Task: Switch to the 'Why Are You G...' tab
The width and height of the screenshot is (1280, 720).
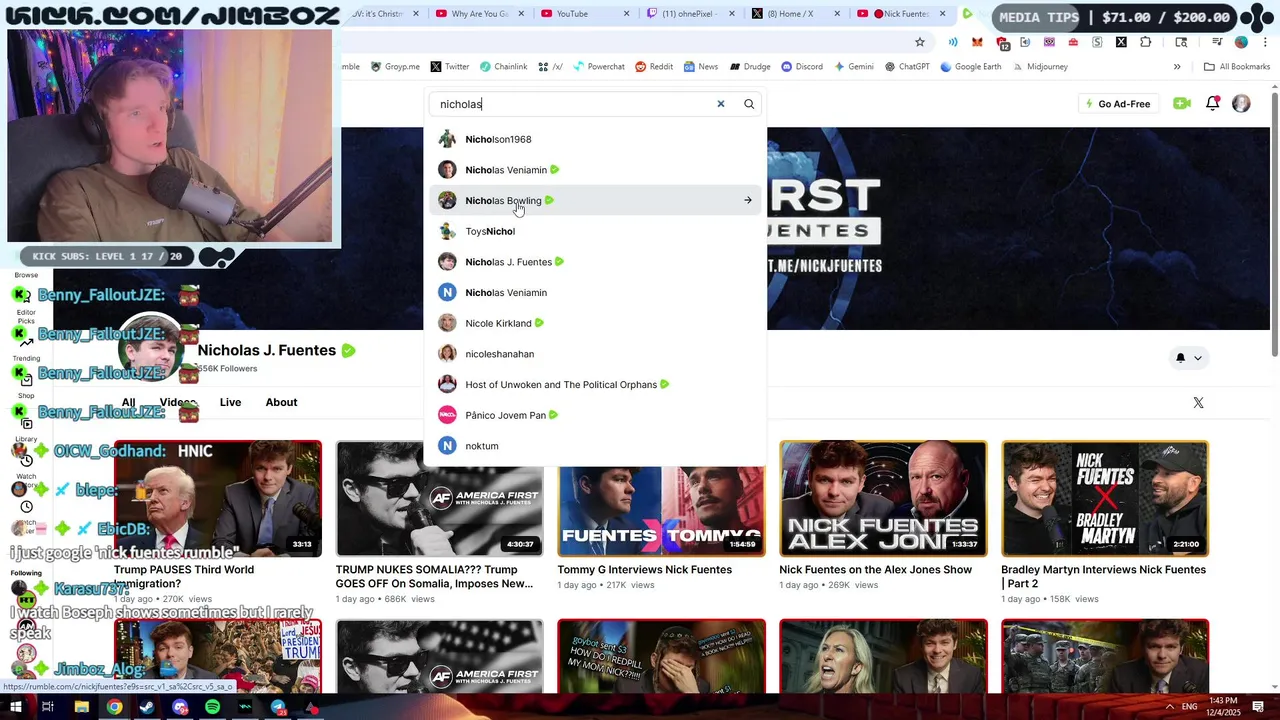Action: [478, 14]
